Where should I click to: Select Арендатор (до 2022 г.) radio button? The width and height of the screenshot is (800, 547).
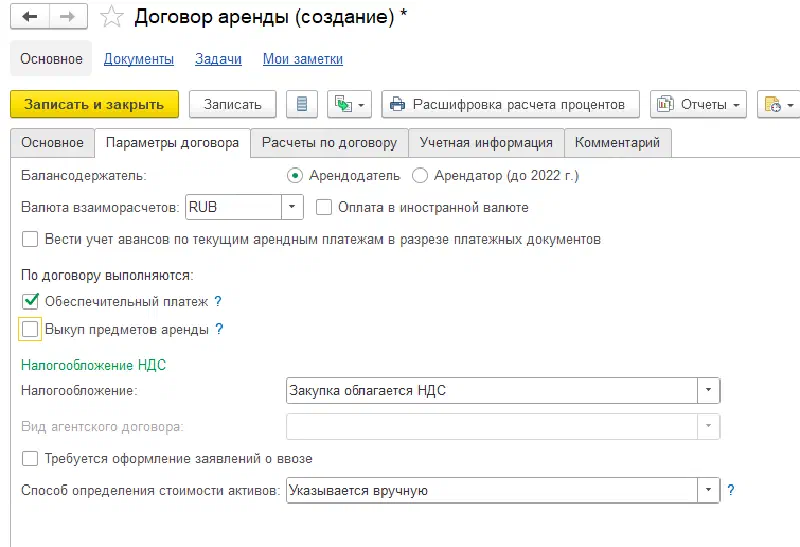tap(420, 176)
